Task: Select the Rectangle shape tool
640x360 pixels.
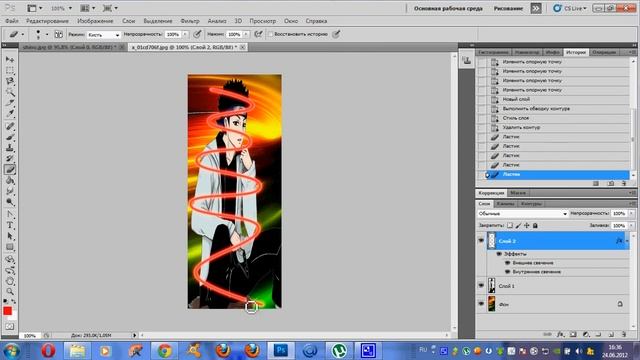Action: (10, 247)
